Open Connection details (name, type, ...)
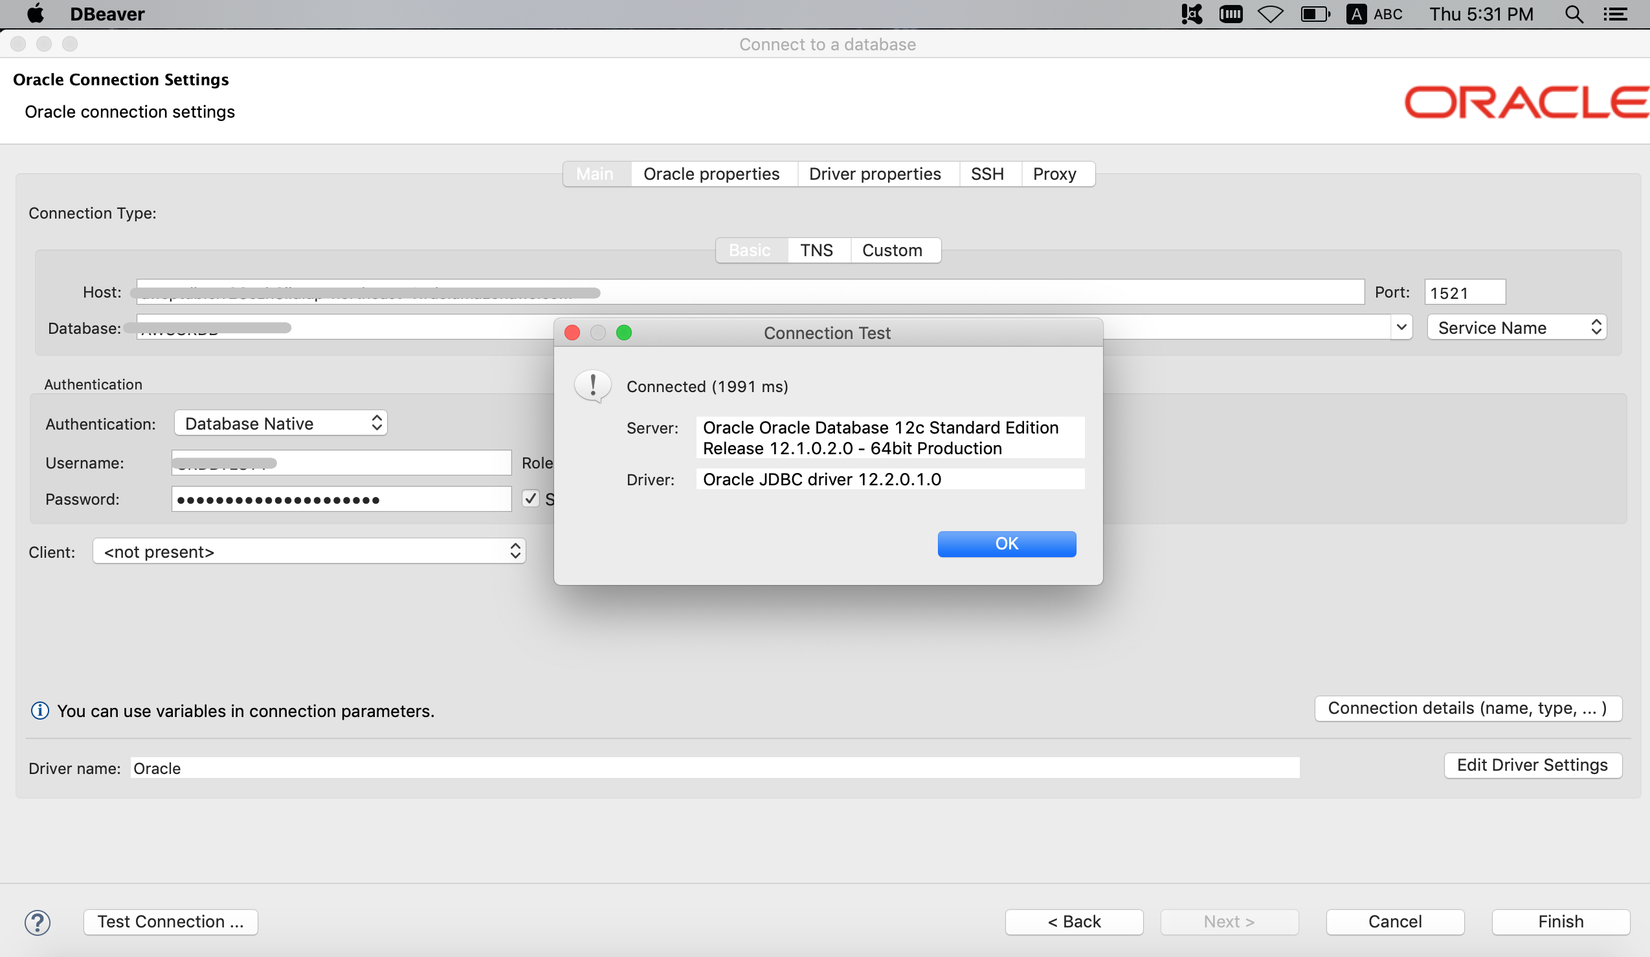The height and width of the screenshot is (957, 1650). (x=1468, y=708)
